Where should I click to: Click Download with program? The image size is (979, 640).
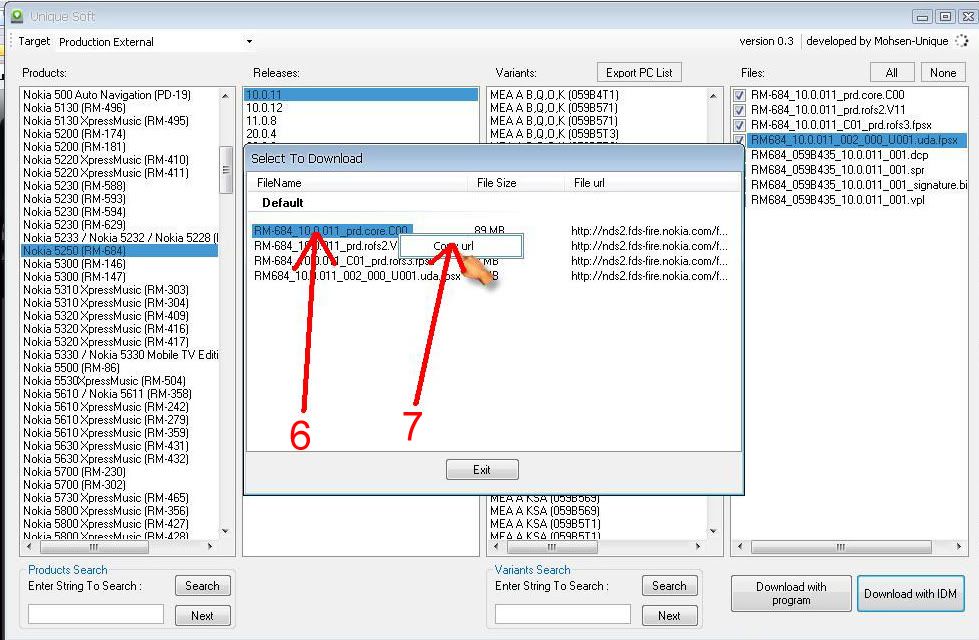pyautogui.click(x=791, y=594)
